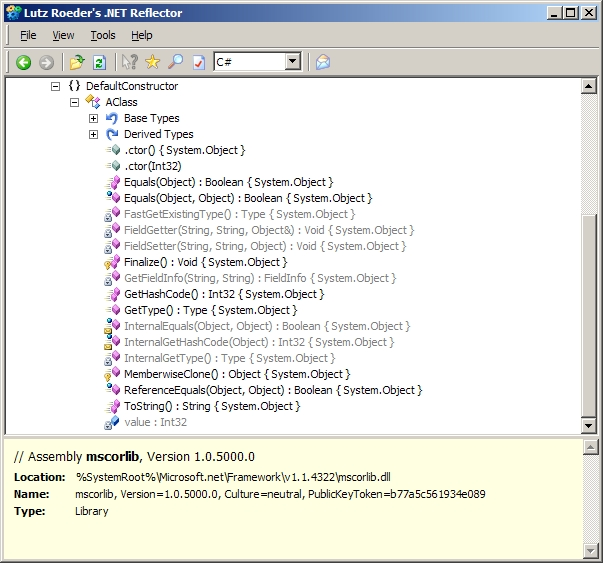Click tree scrollbar down arrow

click(588, 425)
